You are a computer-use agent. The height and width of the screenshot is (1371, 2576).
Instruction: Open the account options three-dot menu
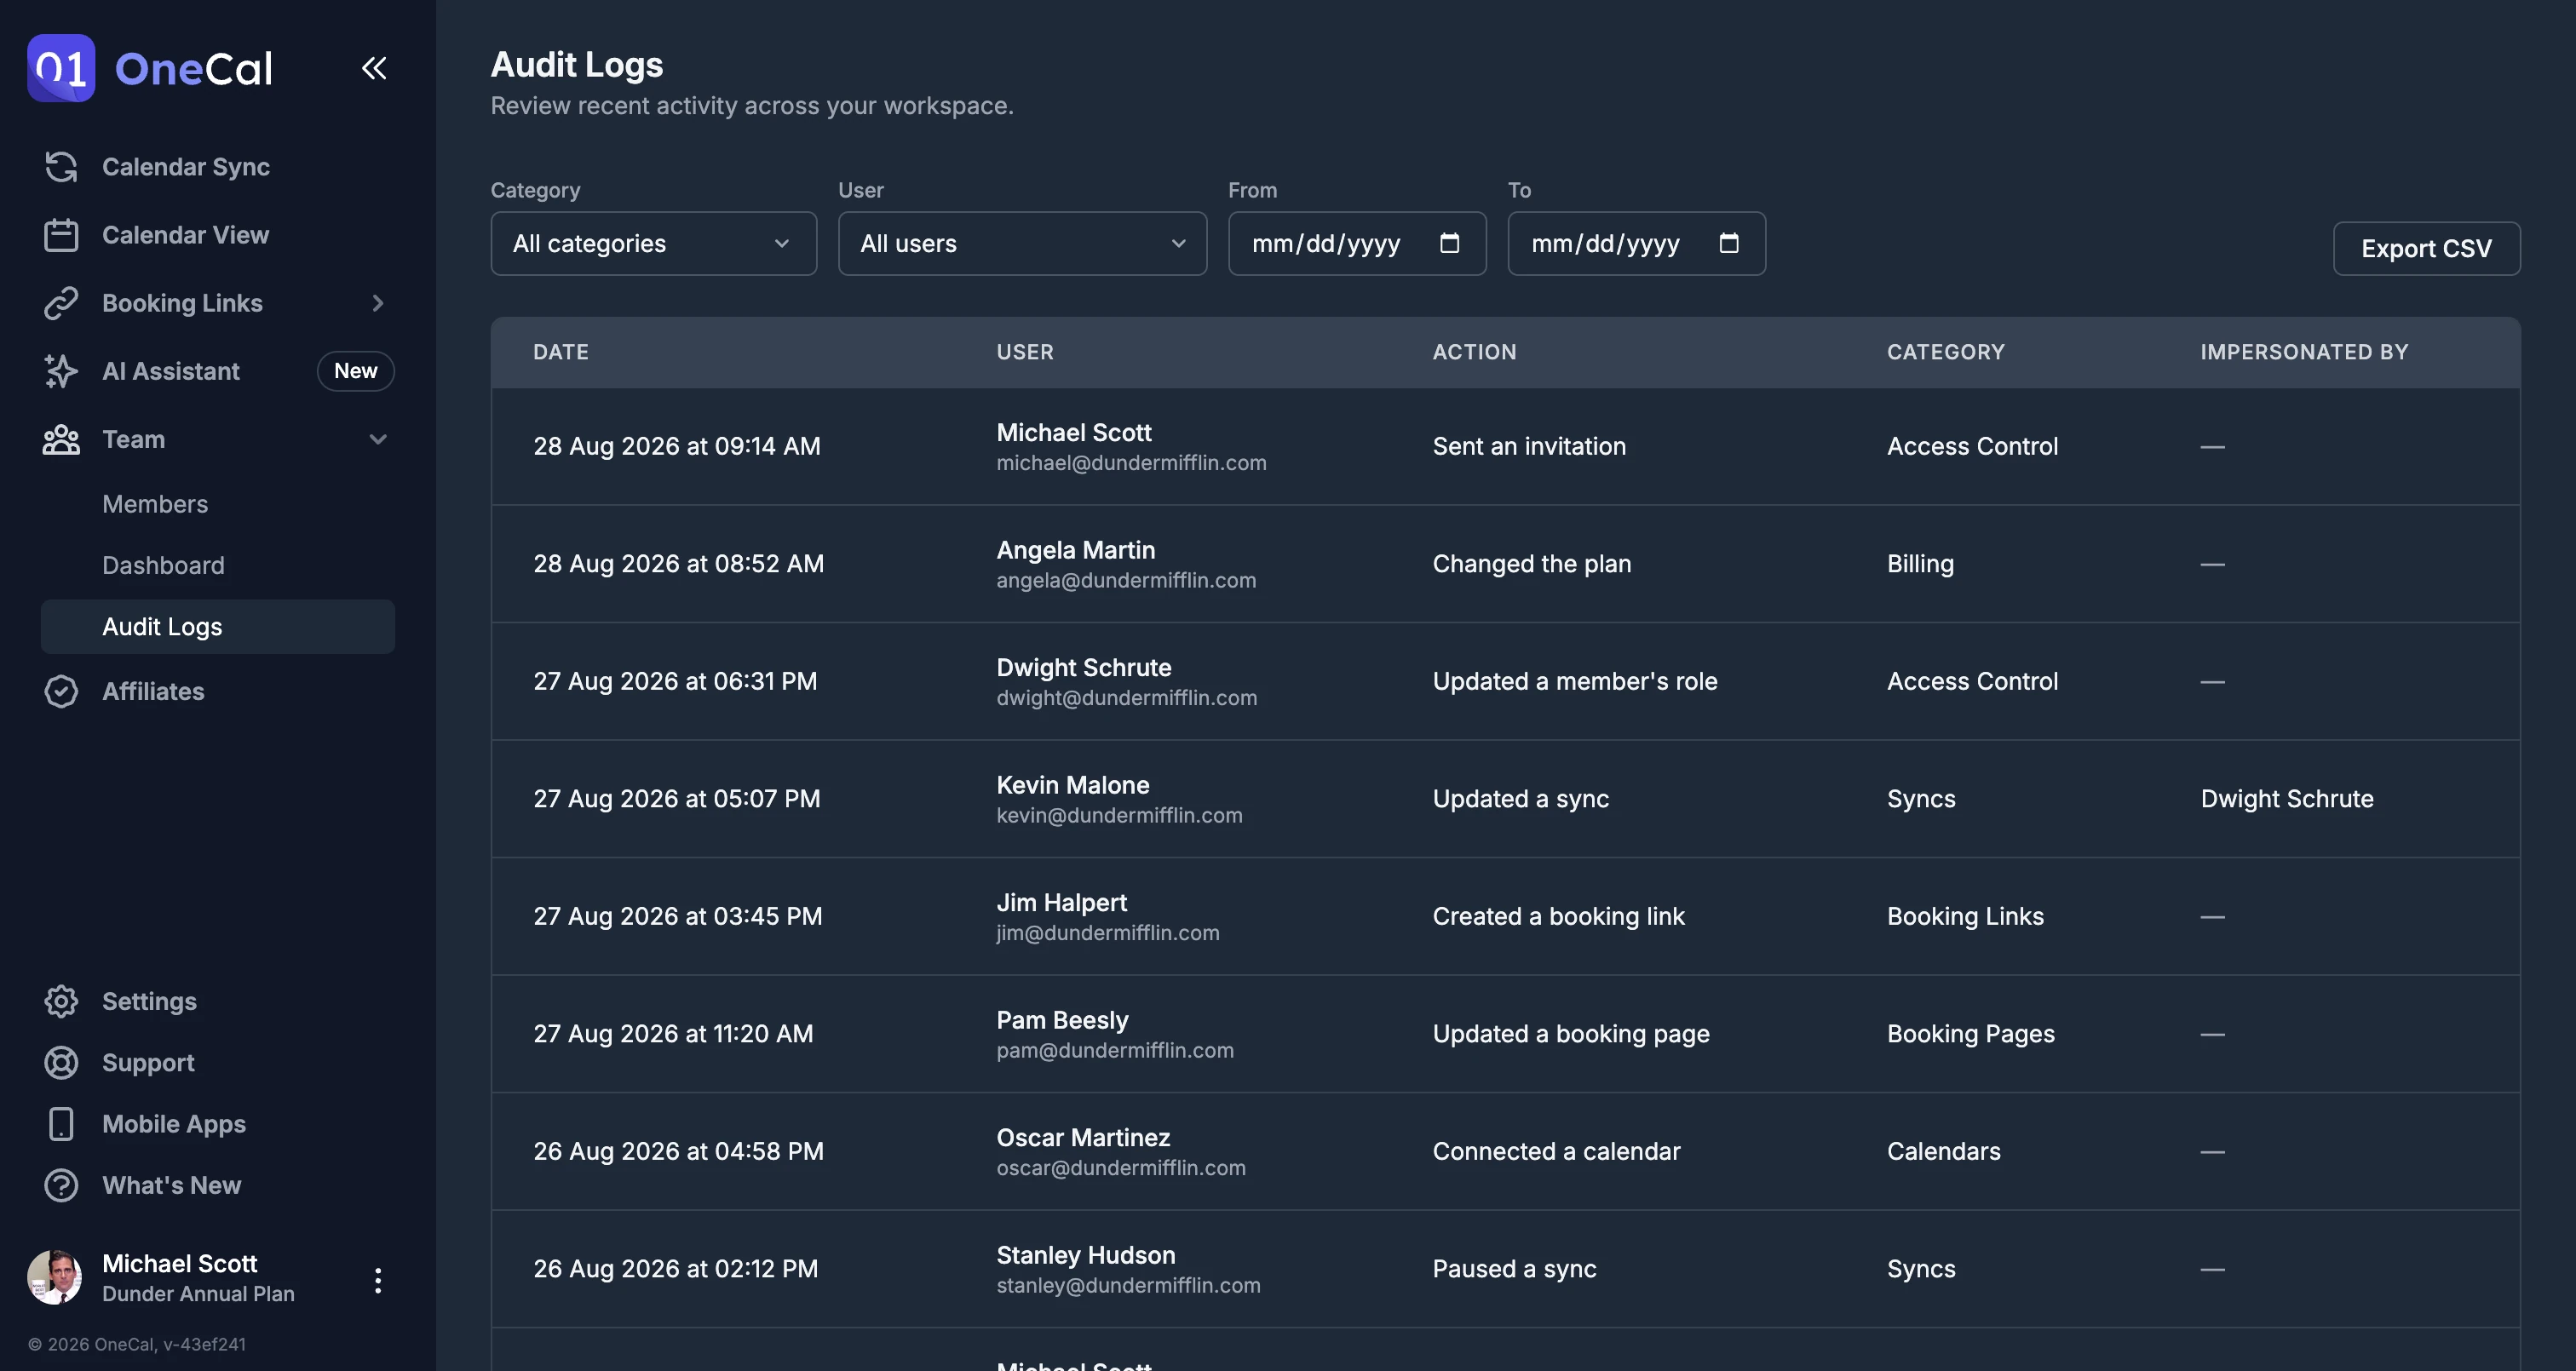377,1280
